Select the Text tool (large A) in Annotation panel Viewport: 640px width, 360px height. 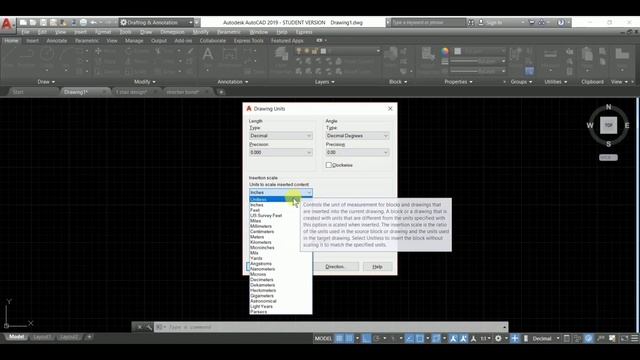click(208, 54)
